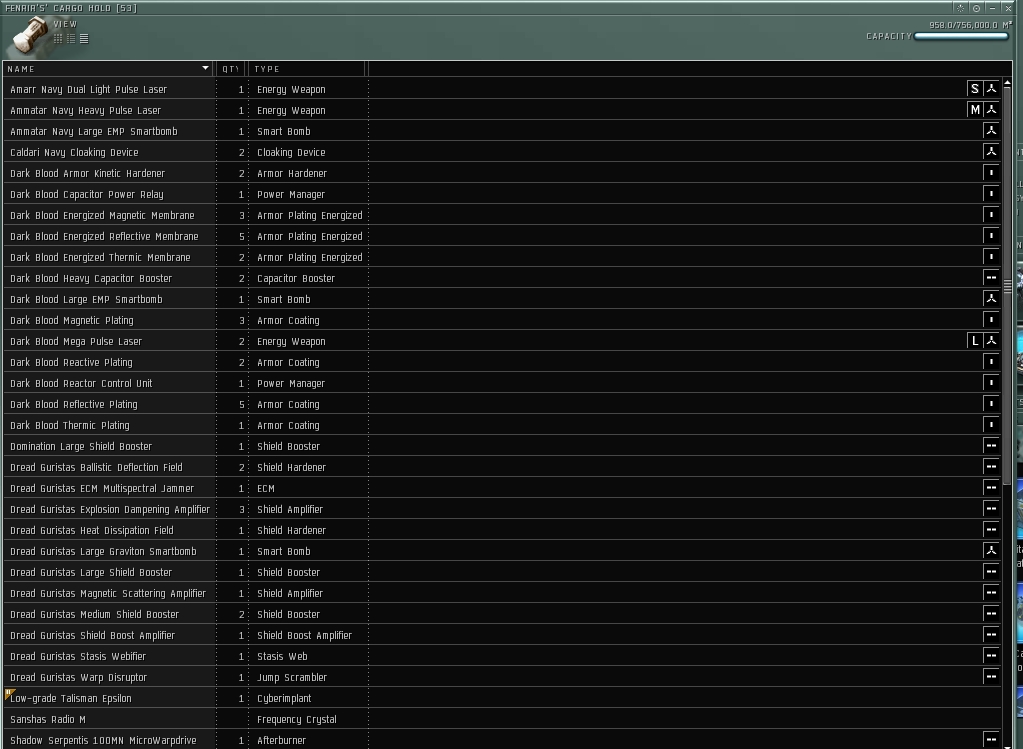
Task: Click the Jump Scrambler type cell
Action: pyautogui.click(x=292, y=677)
